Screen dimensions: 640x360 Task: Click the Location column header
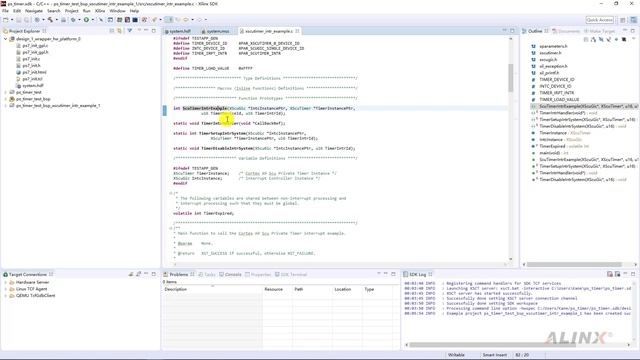point(347,289)
